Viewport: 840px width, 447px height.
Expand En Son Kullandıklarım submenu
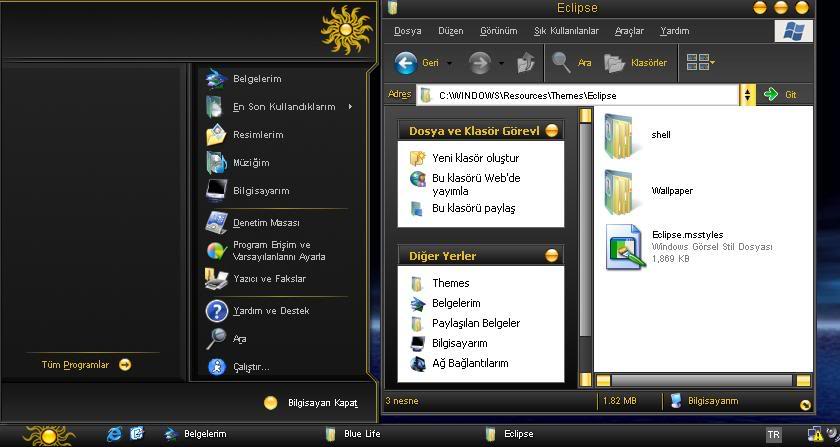pyautogui.click(x=279, y=107)
